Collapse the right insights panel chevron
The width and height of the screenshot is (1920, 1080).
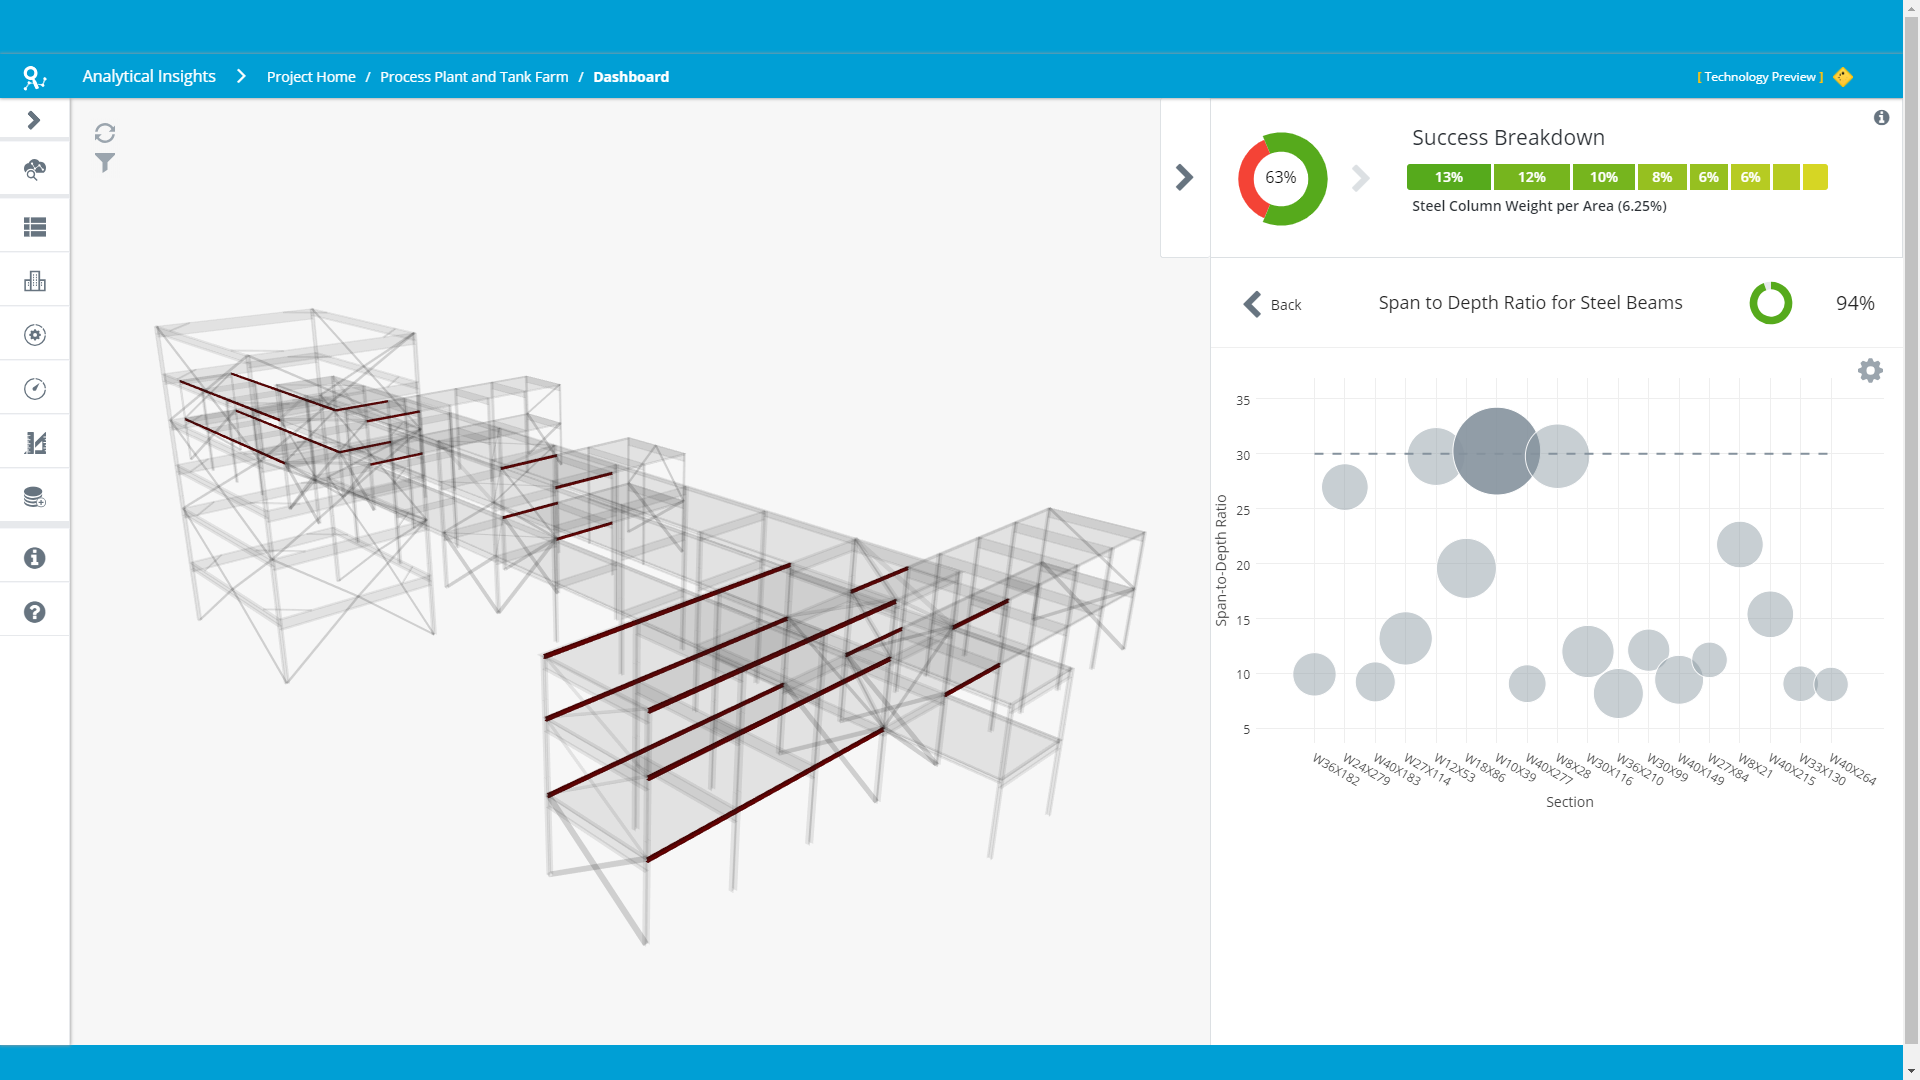[1185, 178]
